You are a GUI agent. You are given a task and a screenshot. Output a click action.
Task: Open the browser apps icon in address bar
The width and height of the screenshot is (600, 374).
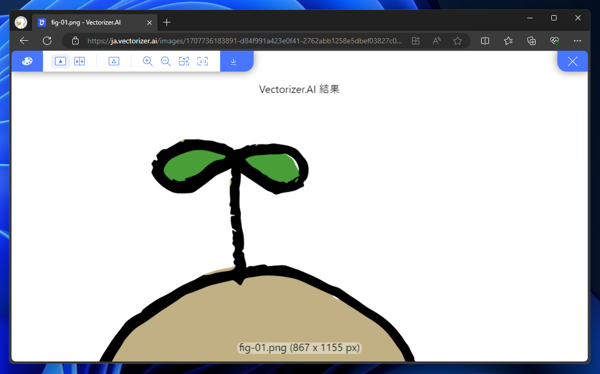[416, 41]
